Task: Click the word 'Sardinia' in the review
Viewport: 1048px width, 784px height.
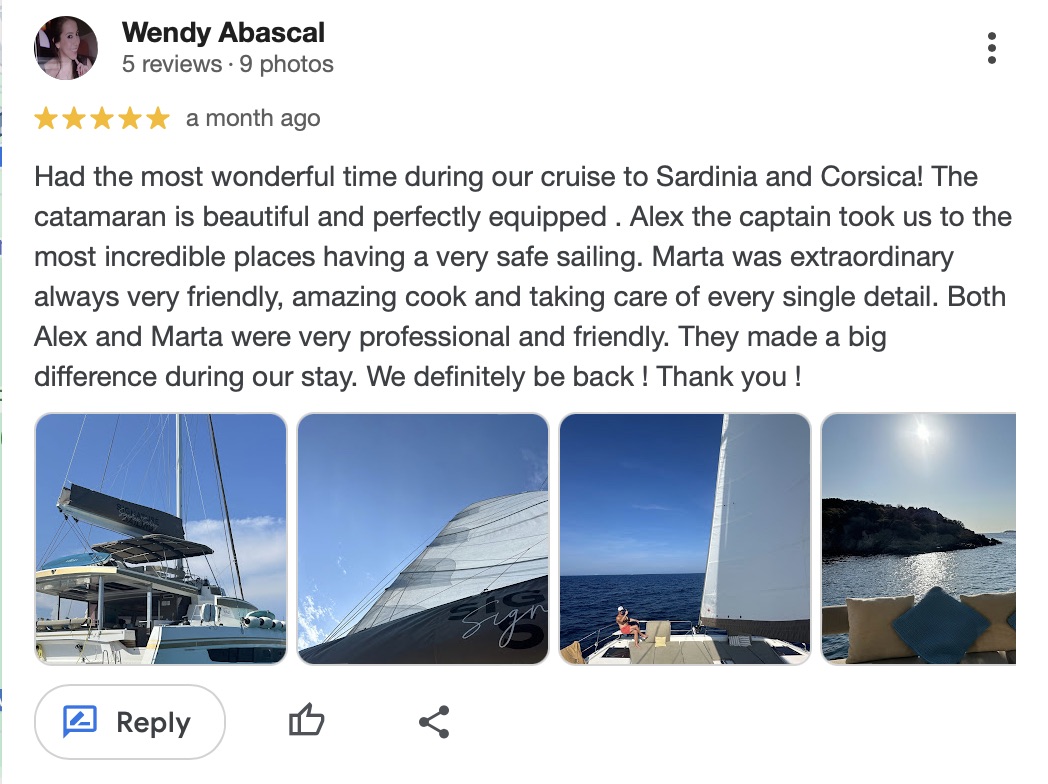Action: 708,177
